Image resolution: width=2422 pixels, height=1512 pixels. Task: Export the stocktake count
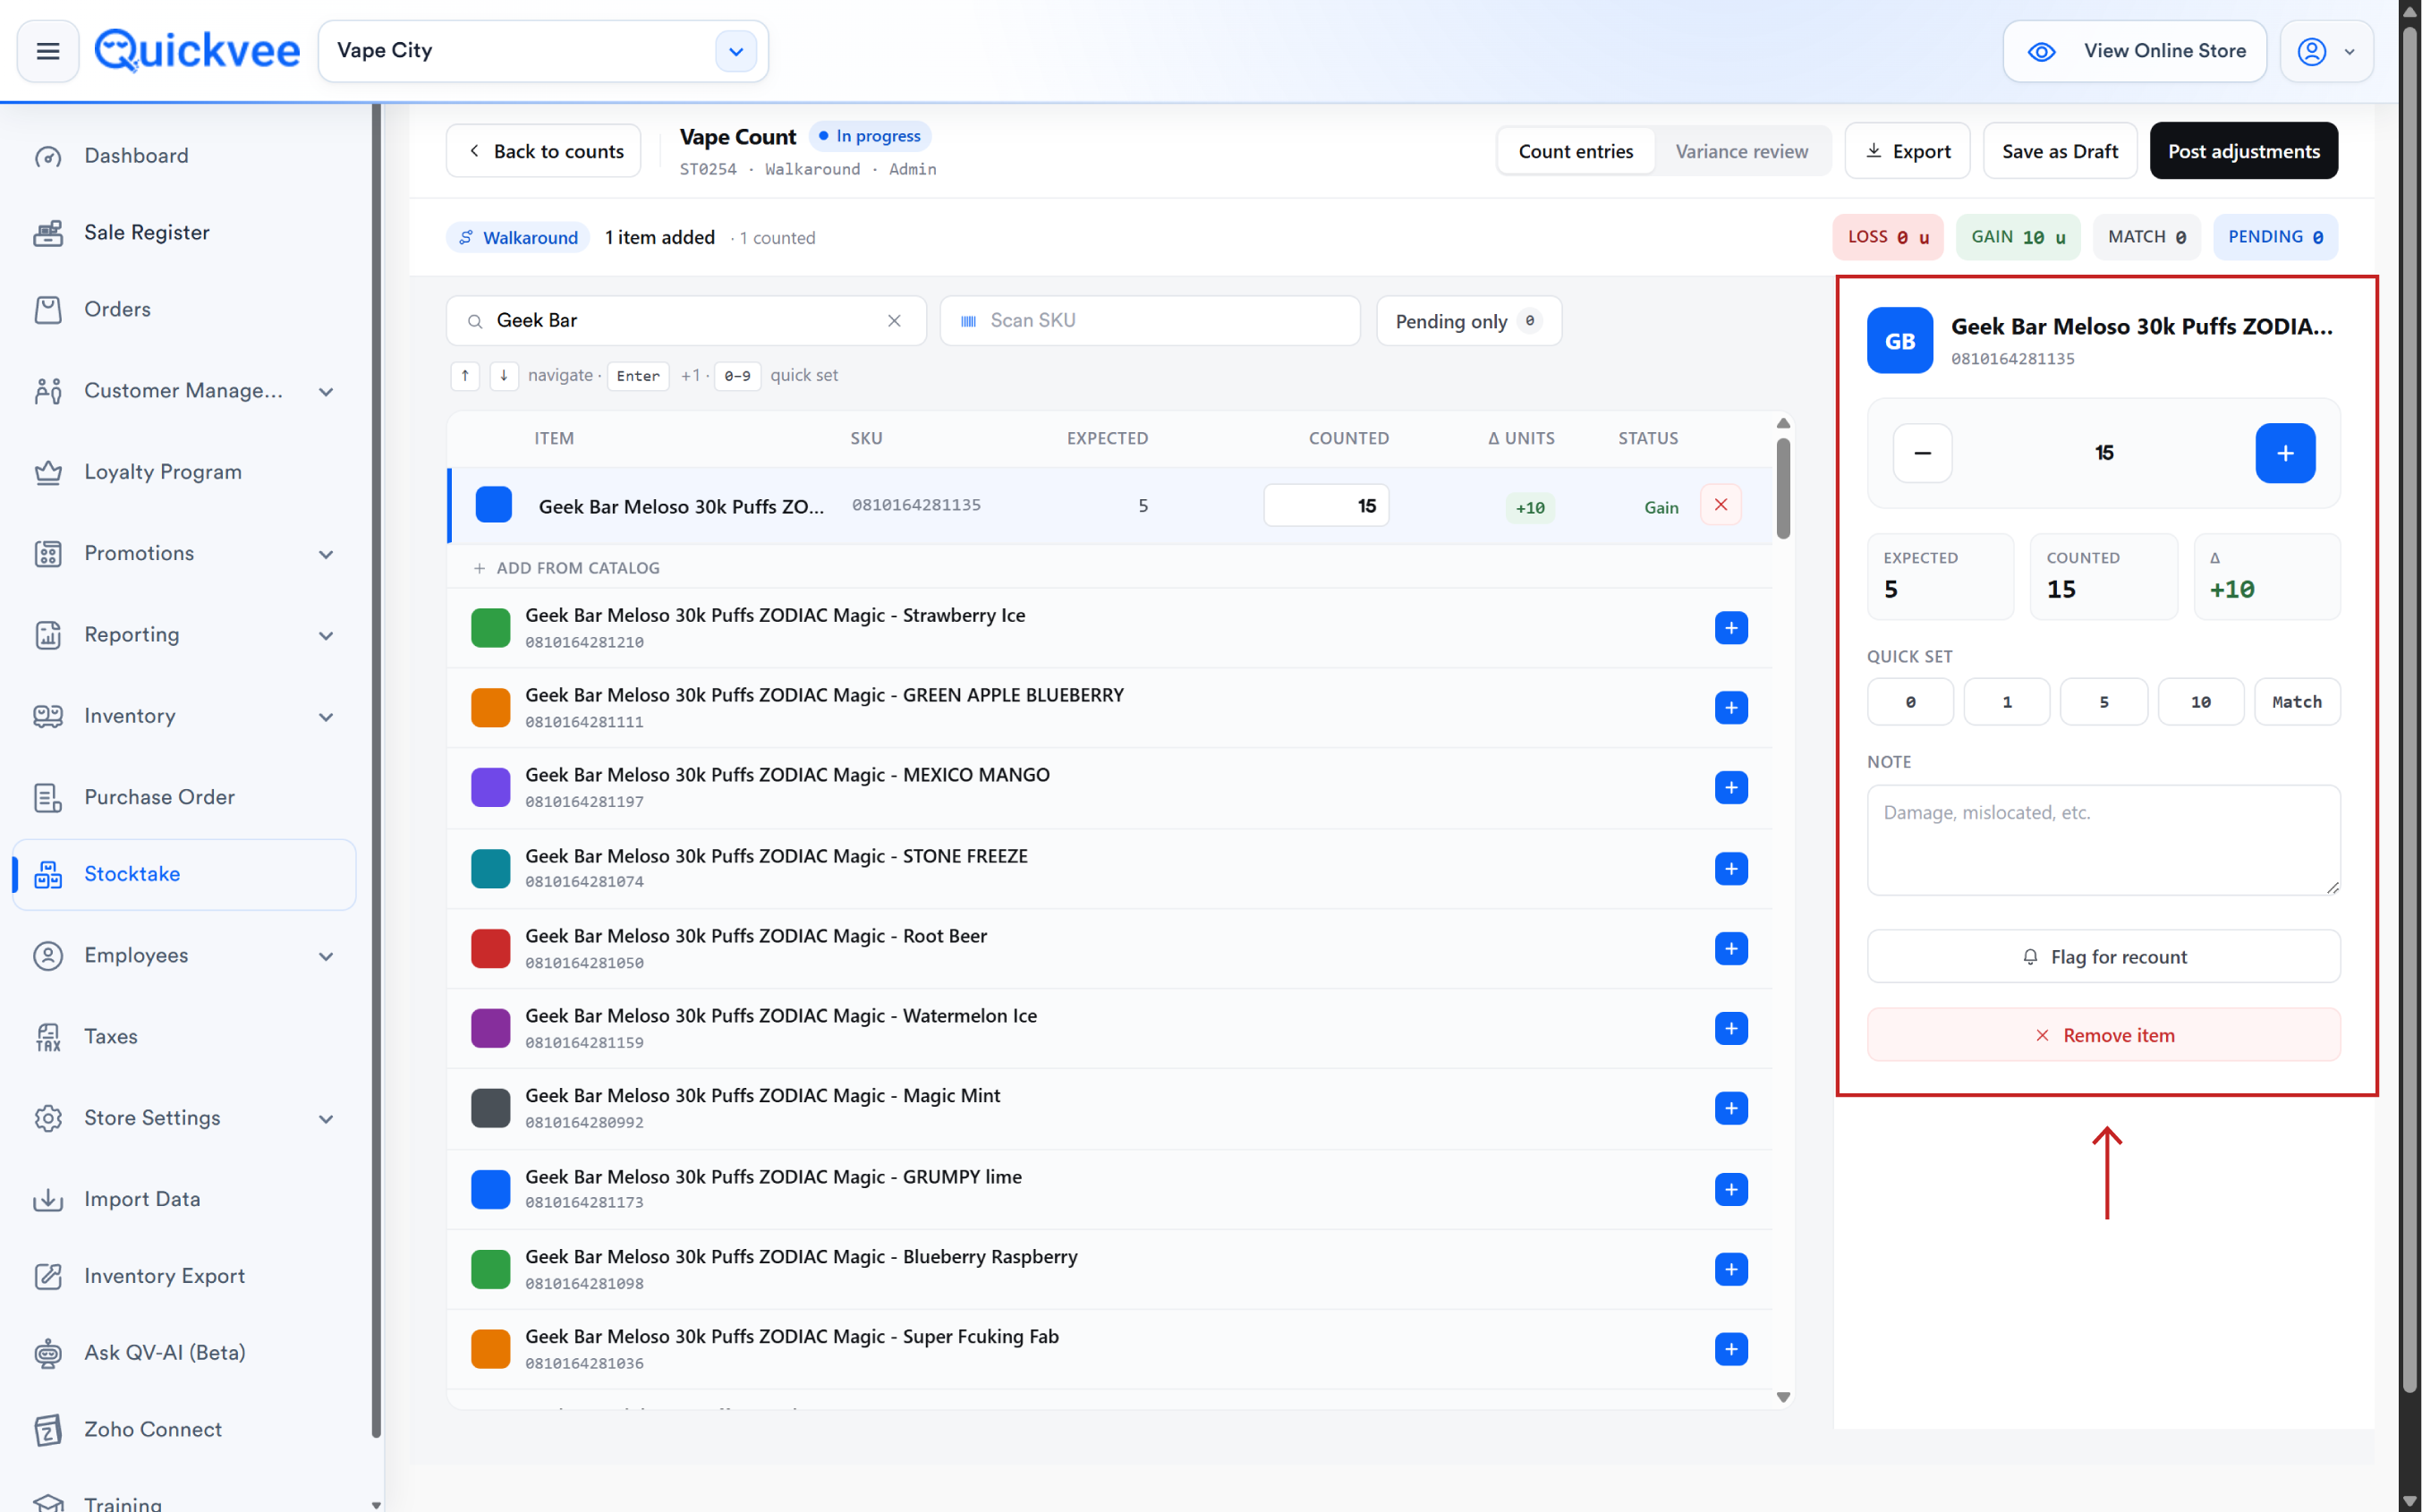[x=1907, y=151]
